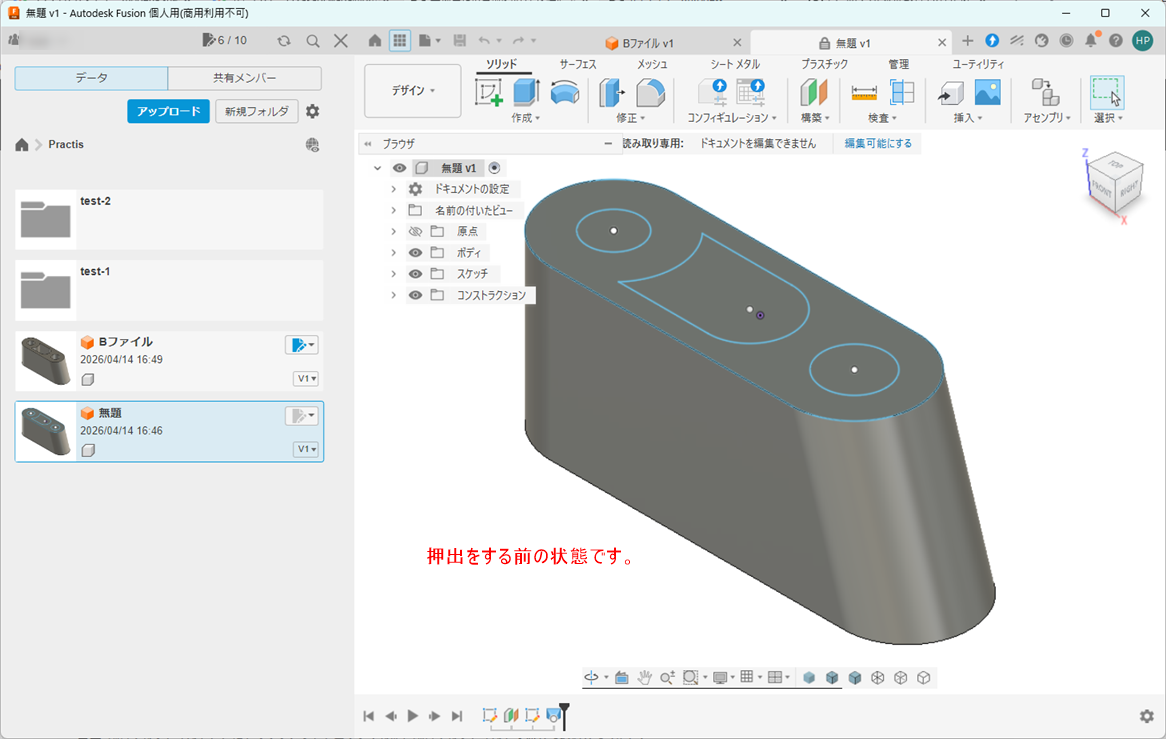Go to Home tab icon
1166x739 pixels.
[375, 41]
